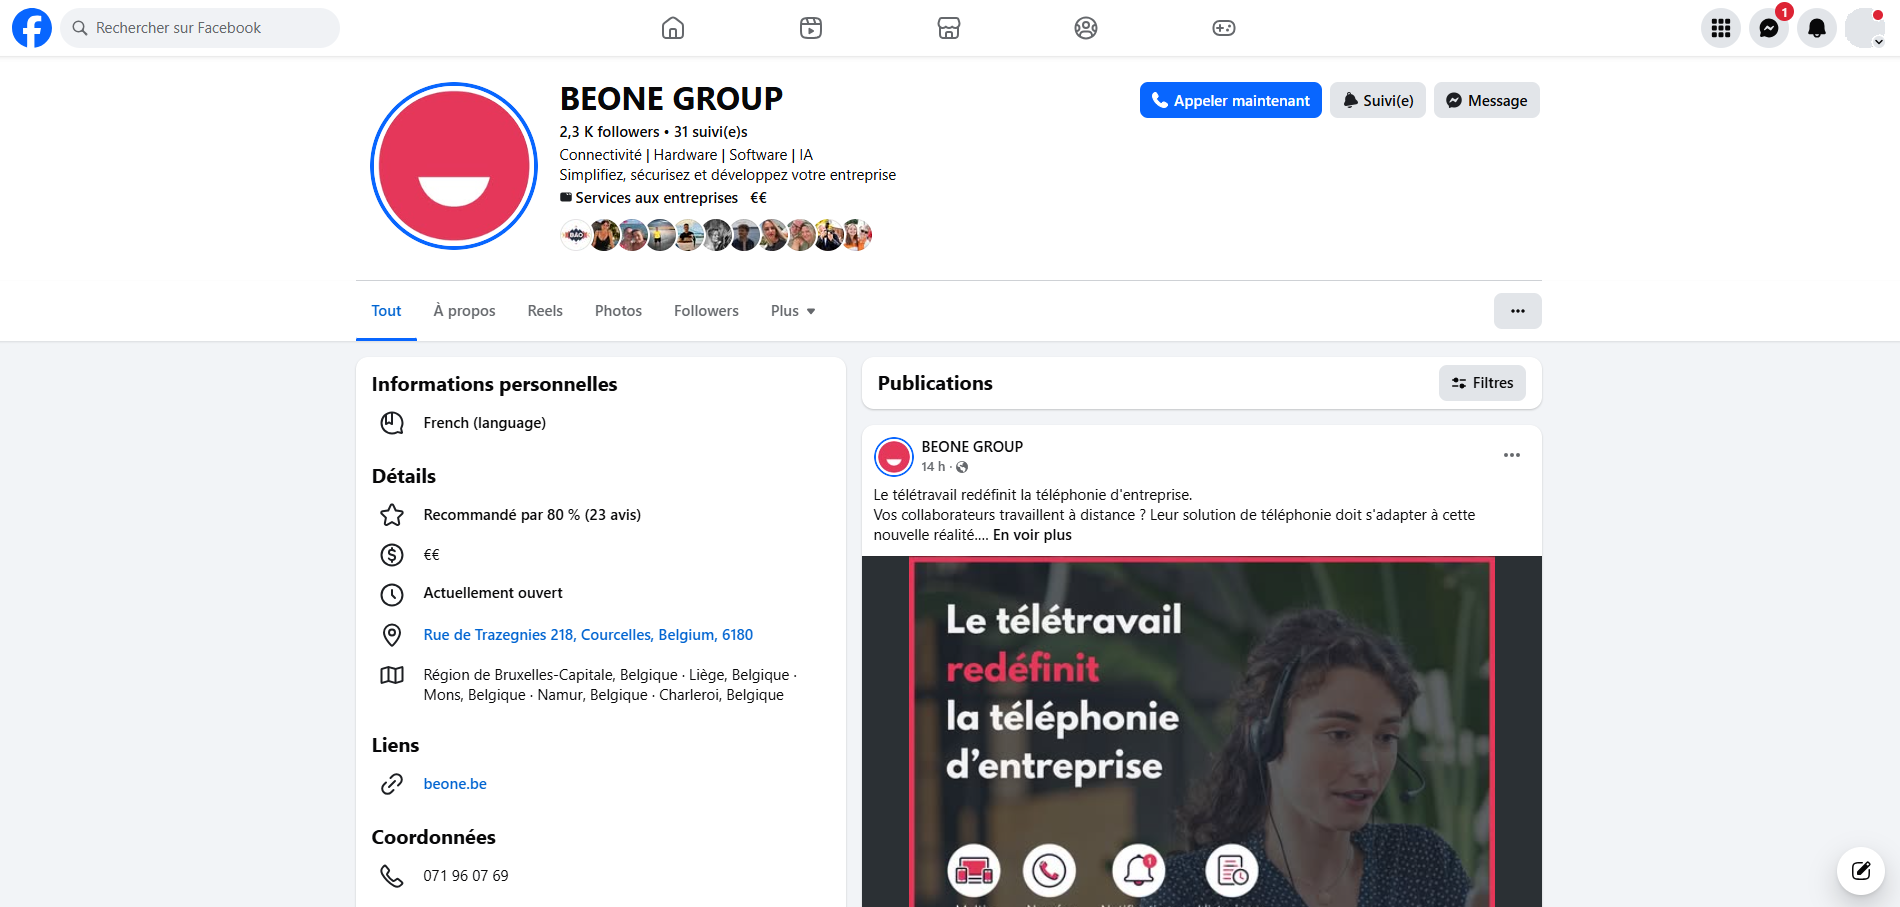Click the French (language) entry

(x=485, y=423)
